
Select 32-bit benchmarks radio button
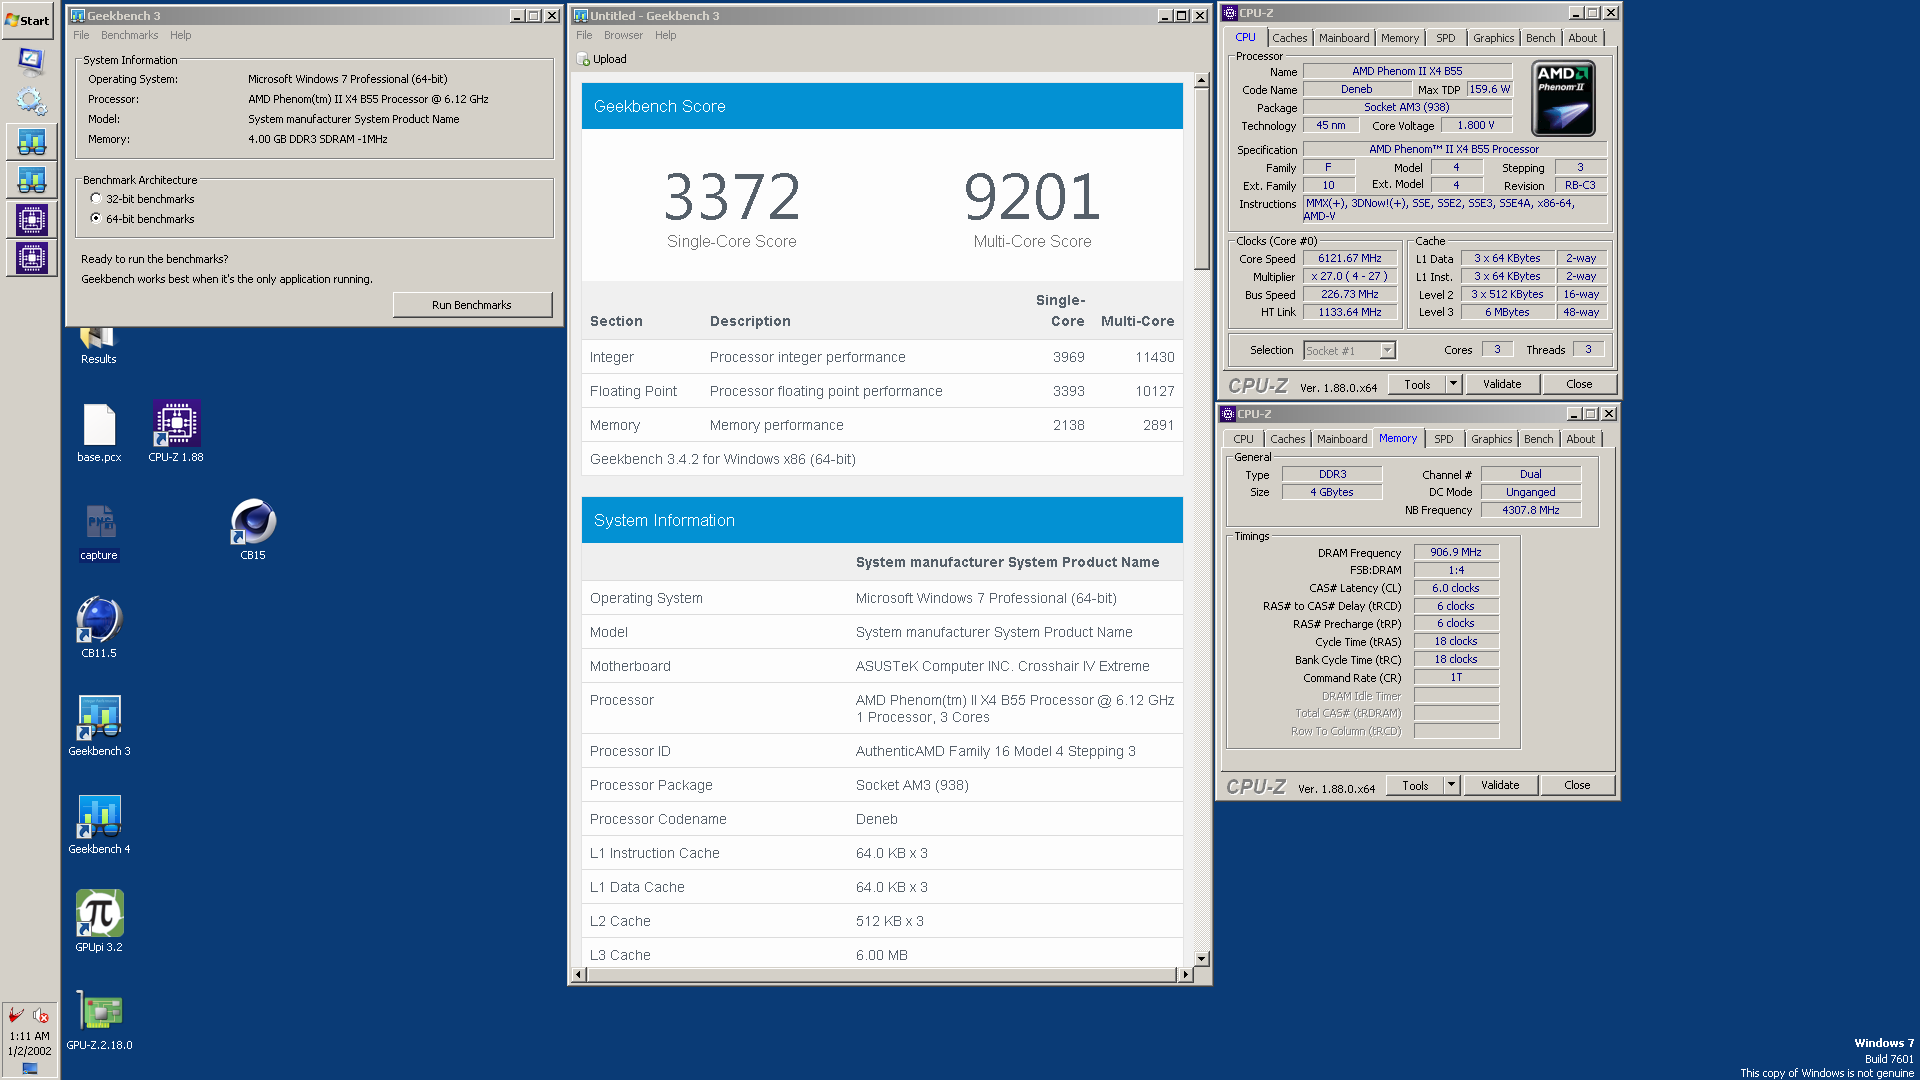click(x=96, y=199)
